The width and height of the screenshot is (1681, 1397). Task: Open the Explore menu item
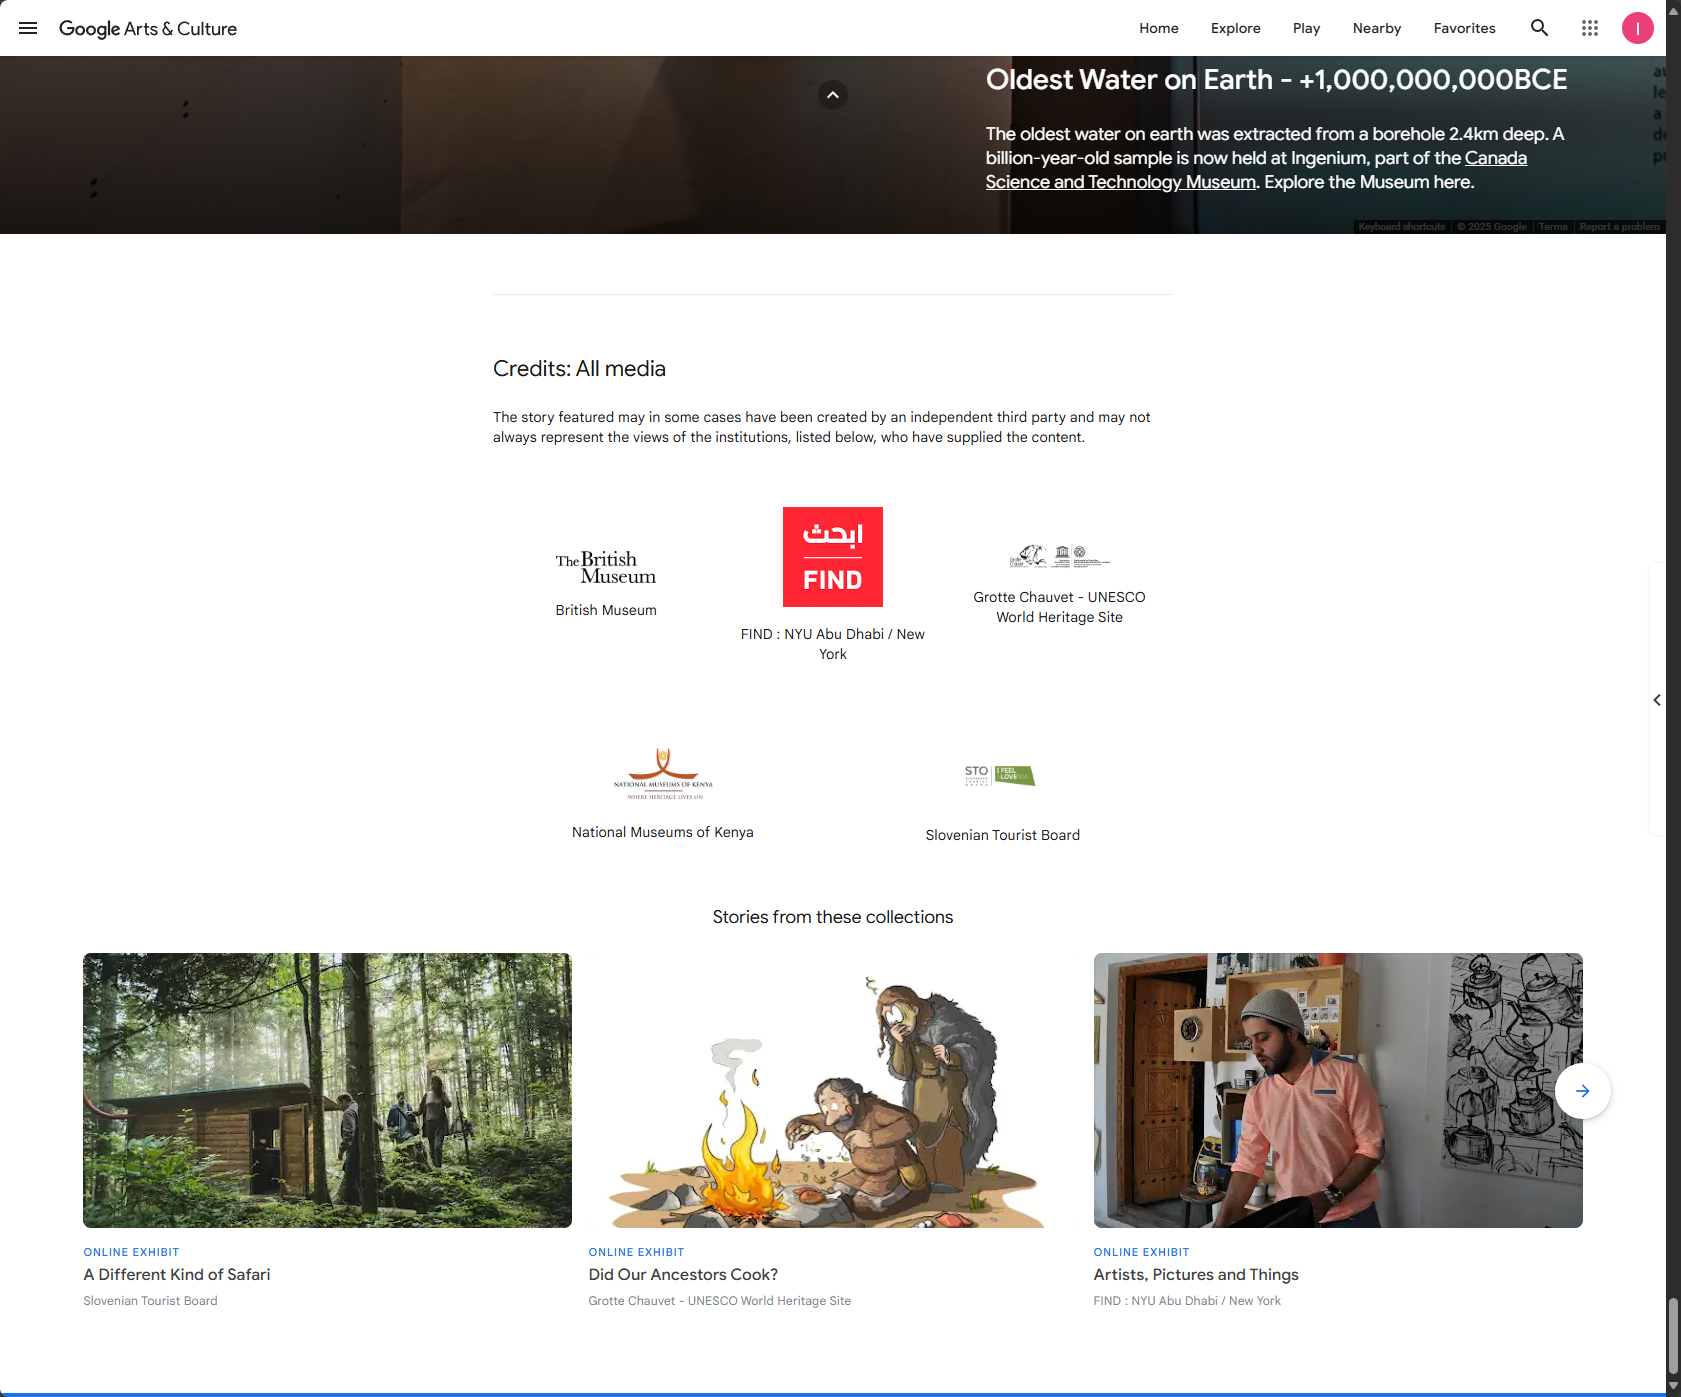[x=1235, y=28]
